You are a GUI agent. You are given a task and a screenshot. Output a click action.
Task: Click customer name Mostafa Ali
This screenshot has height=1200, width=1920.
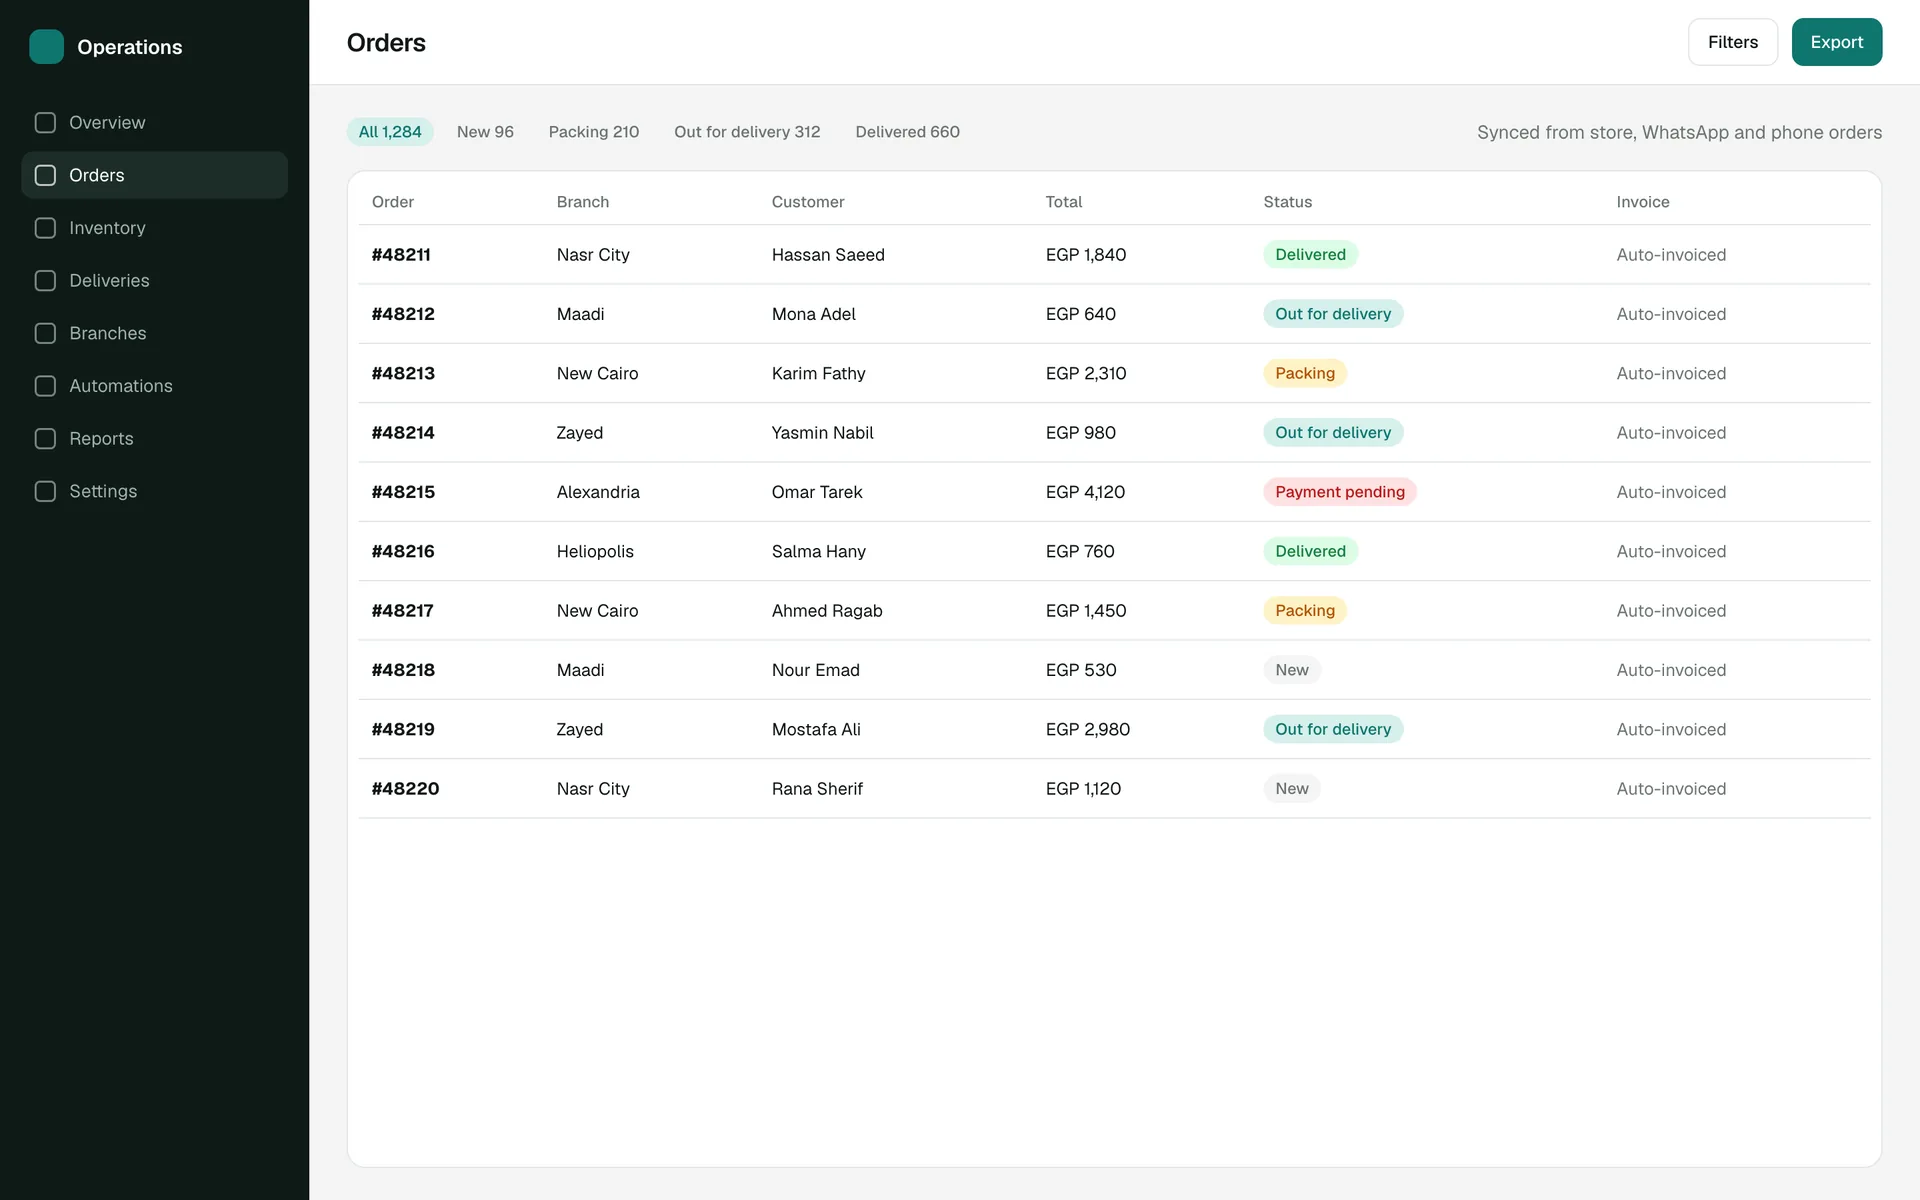point(815,729)
